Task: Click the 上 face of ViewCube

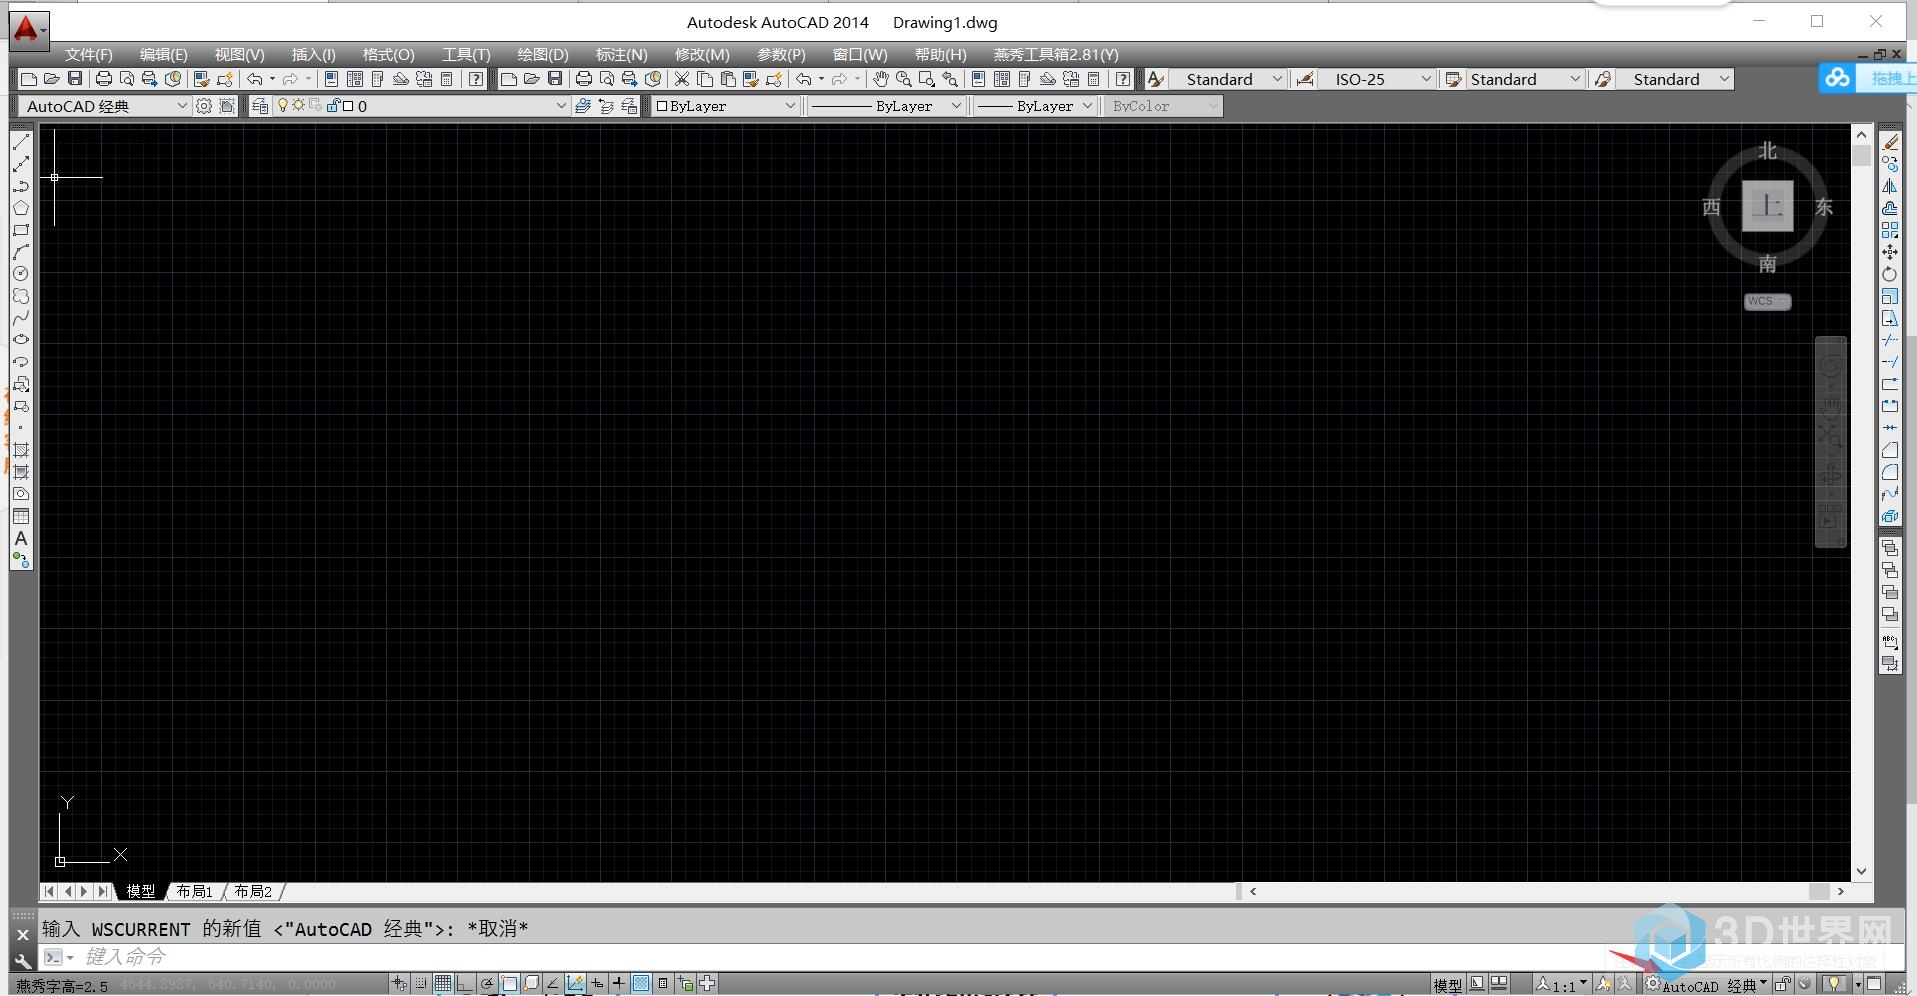Action: tap(1767, 207)
